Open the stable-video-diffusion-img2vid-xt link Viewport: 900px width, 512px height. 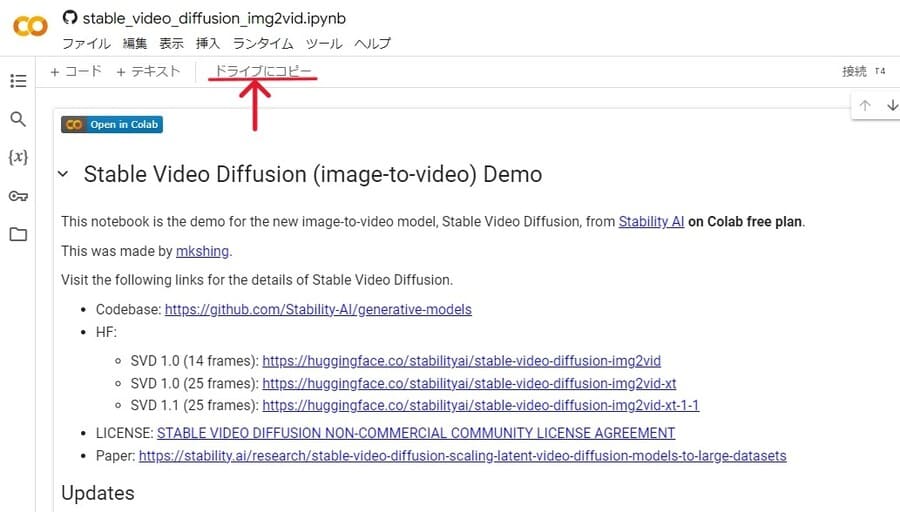click(x=469, y=383)
